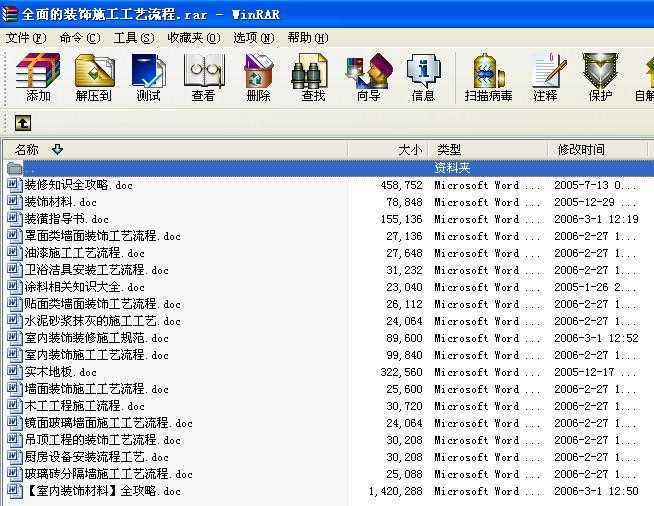The image size is (654, 506).
Task: Sort by 修改时间 column header
Action: (598, 149)
